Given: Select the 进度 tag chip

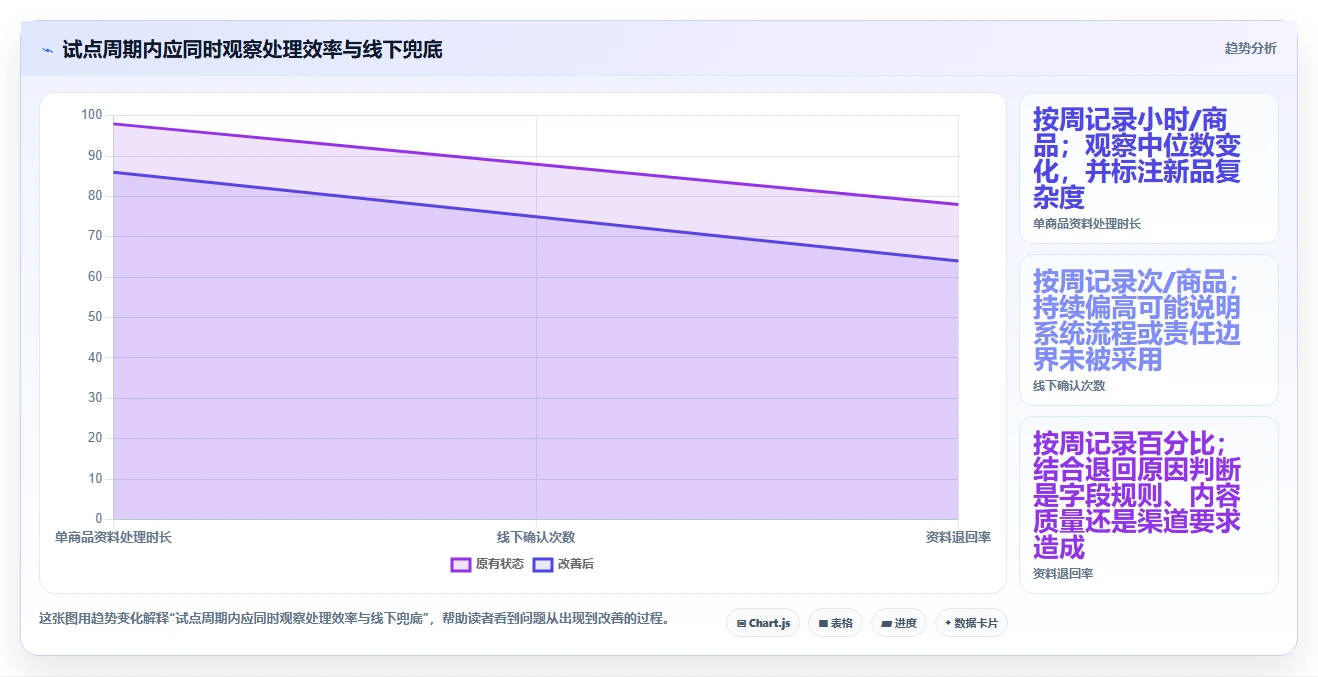Looking at the screenshot, I should (x=899, y=623).
